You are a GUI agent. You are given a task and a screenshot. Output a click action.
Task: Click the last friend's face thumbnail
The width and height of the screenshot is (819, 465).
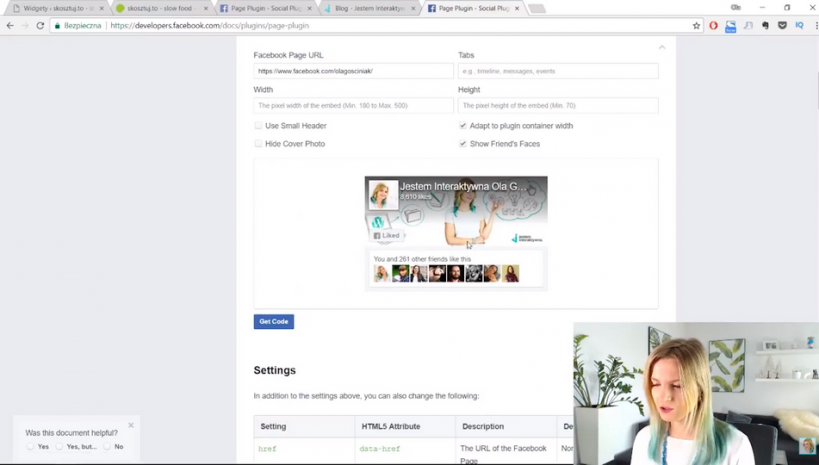[510, 273]
